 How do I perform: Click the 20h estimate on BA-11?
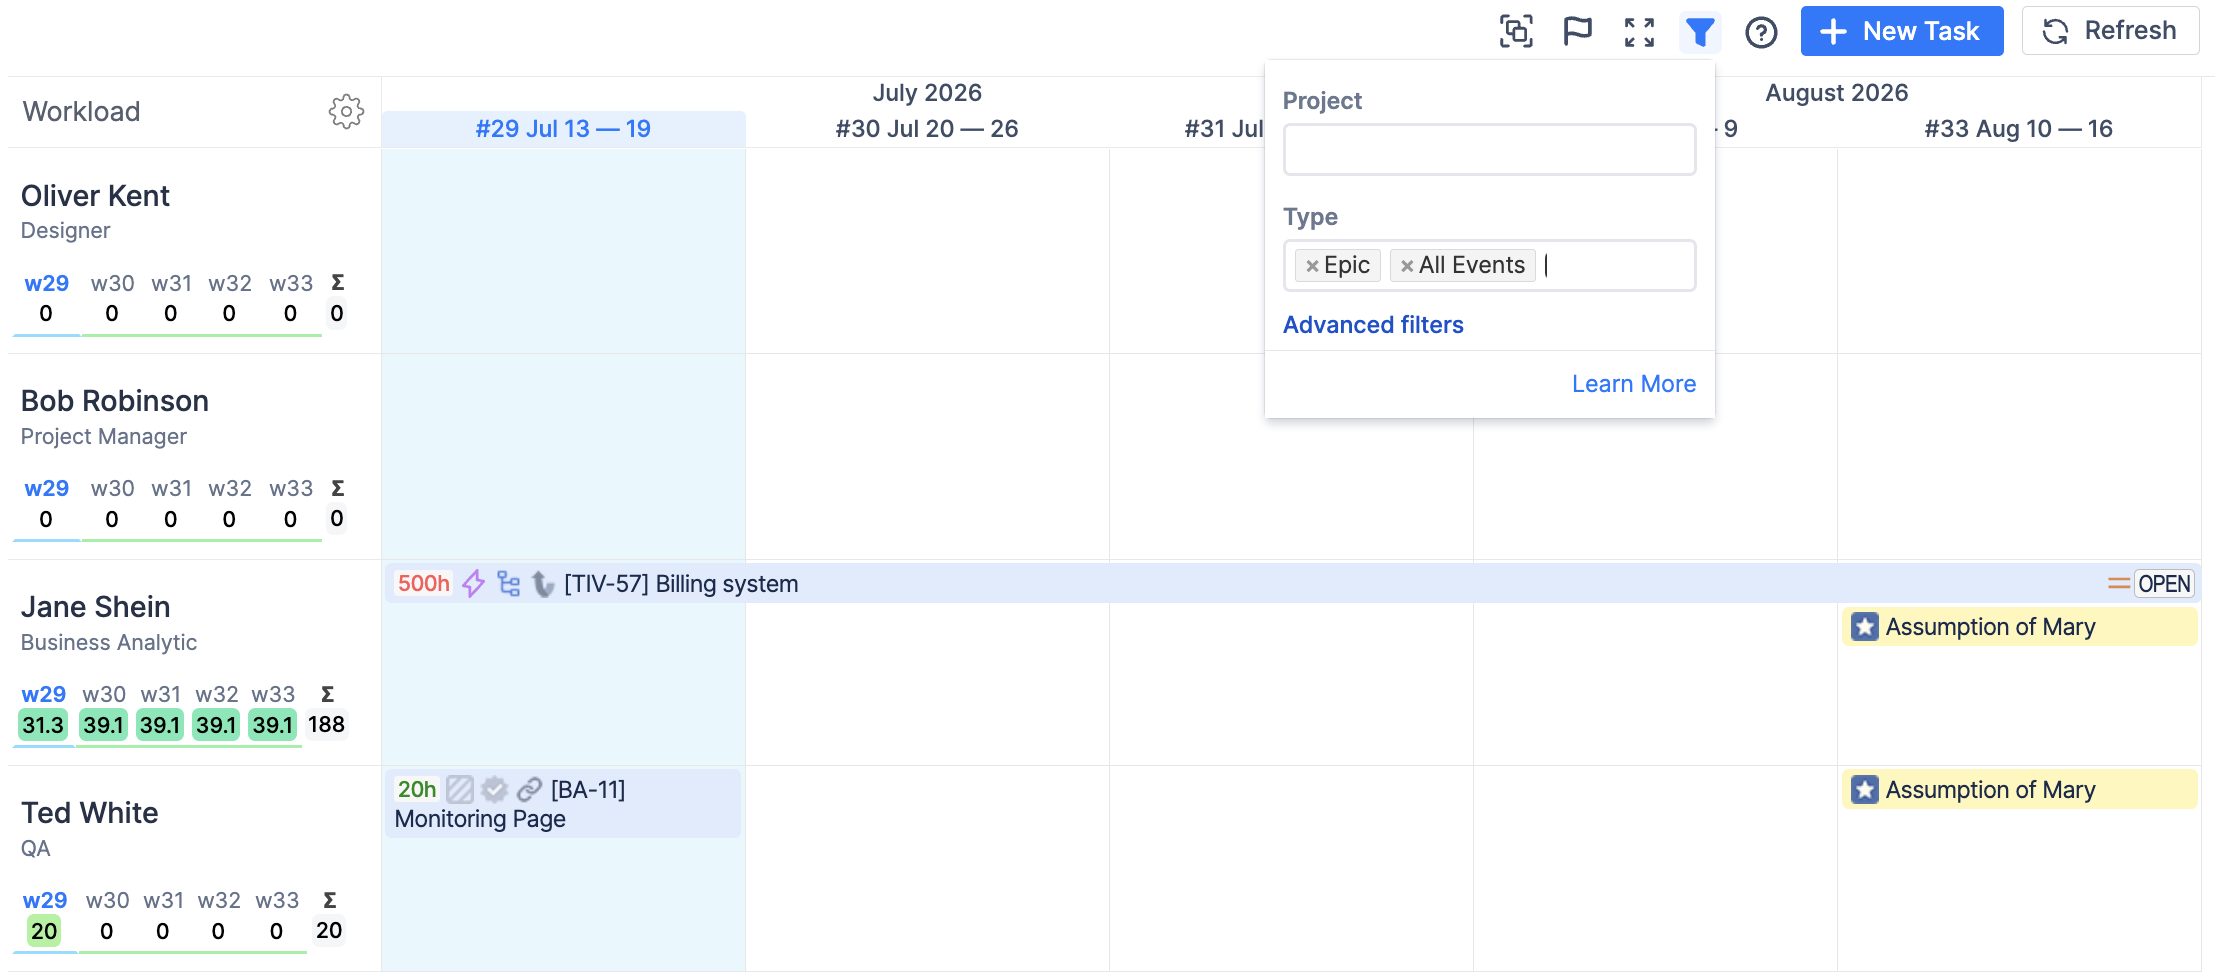pyautogui.click(x=417, y=790)
